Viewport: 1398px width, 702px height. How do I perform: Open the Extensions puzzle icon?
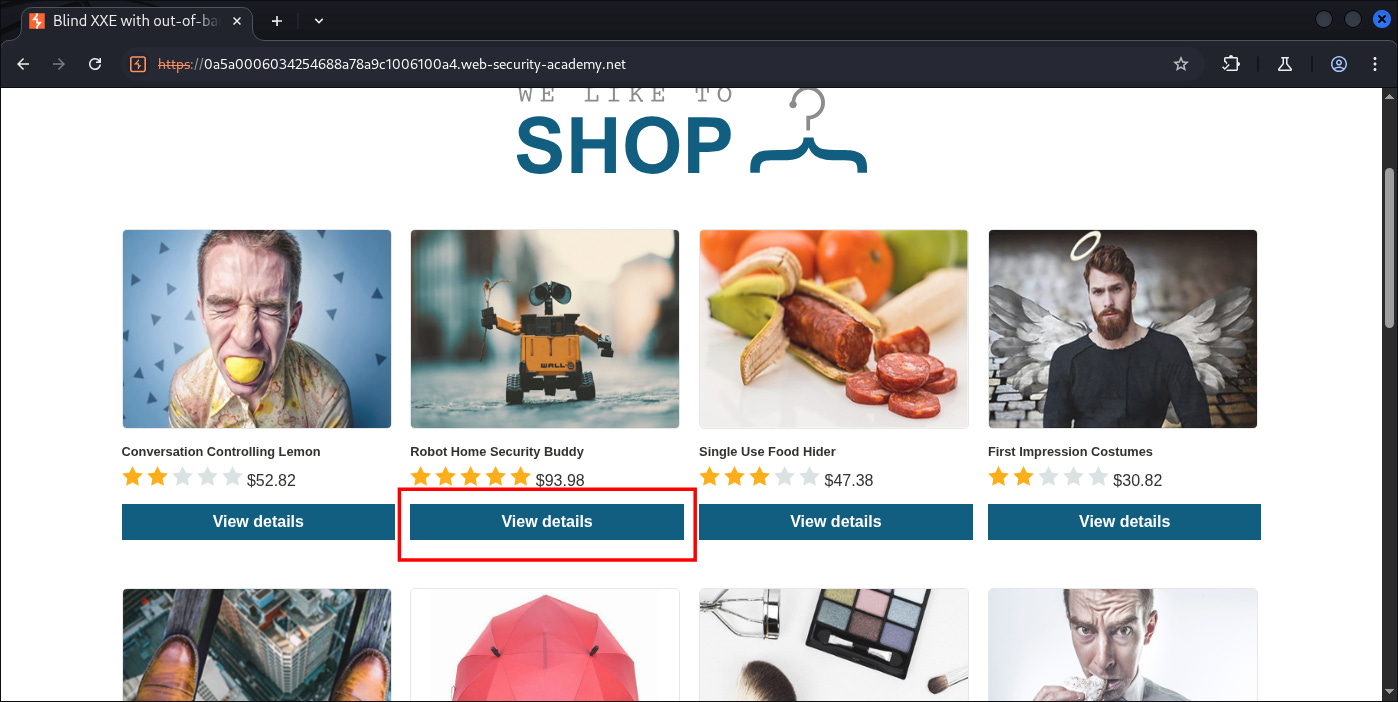tap(1231, 64)
